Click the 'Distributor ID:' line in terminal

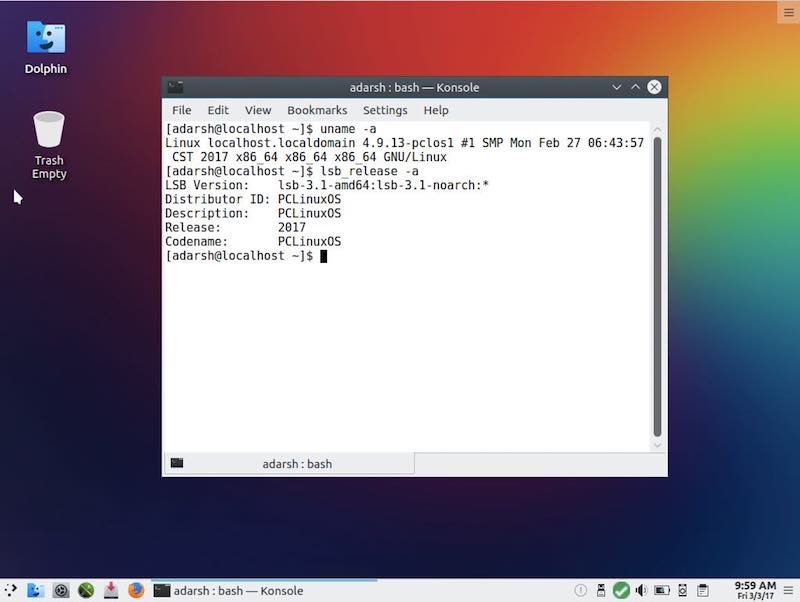pos(253,199)
